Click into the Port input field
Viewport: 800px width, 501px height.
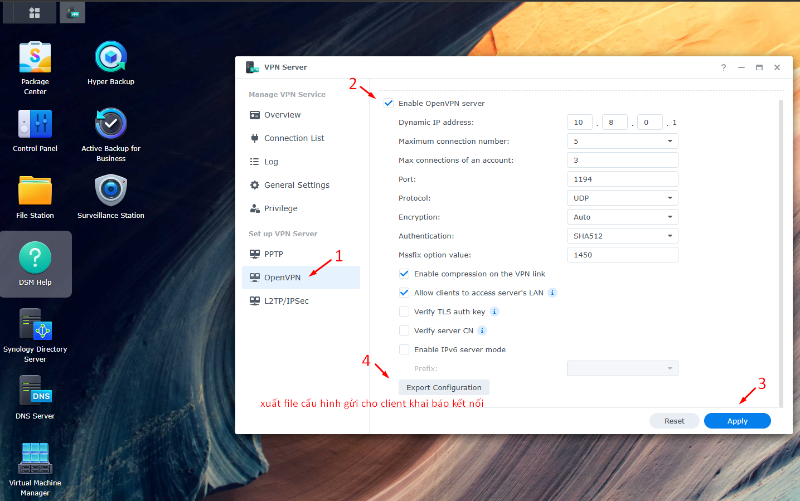[x=622, y=179]
